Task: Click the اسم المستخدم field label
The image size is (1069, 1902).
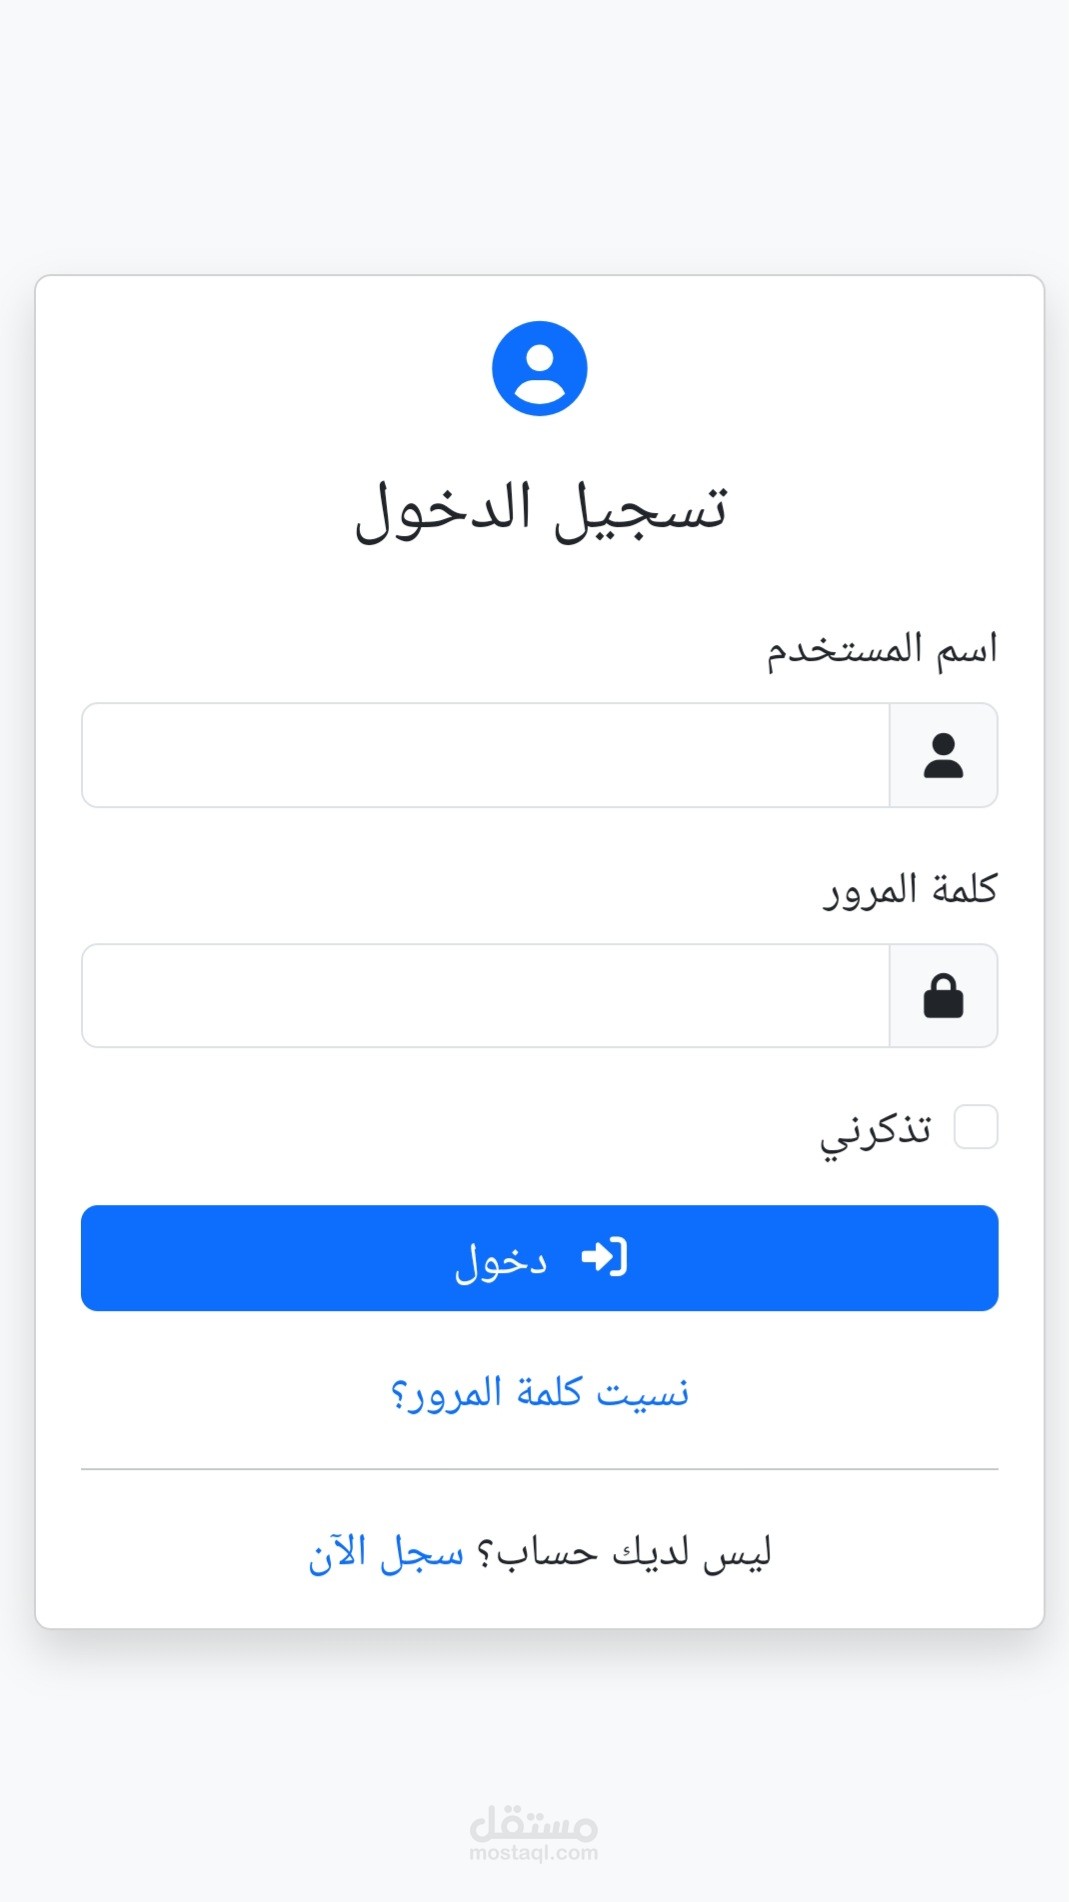Action: tap(881, 650)
